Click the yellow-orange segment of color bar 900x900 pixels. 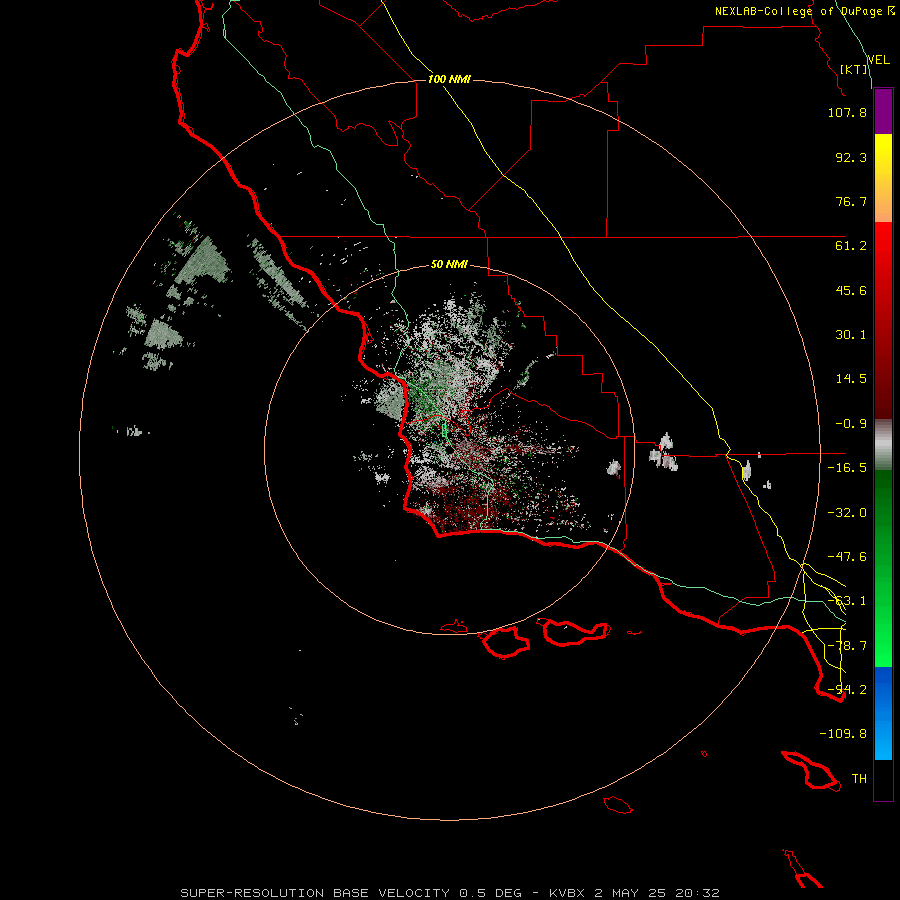(883, 178)
